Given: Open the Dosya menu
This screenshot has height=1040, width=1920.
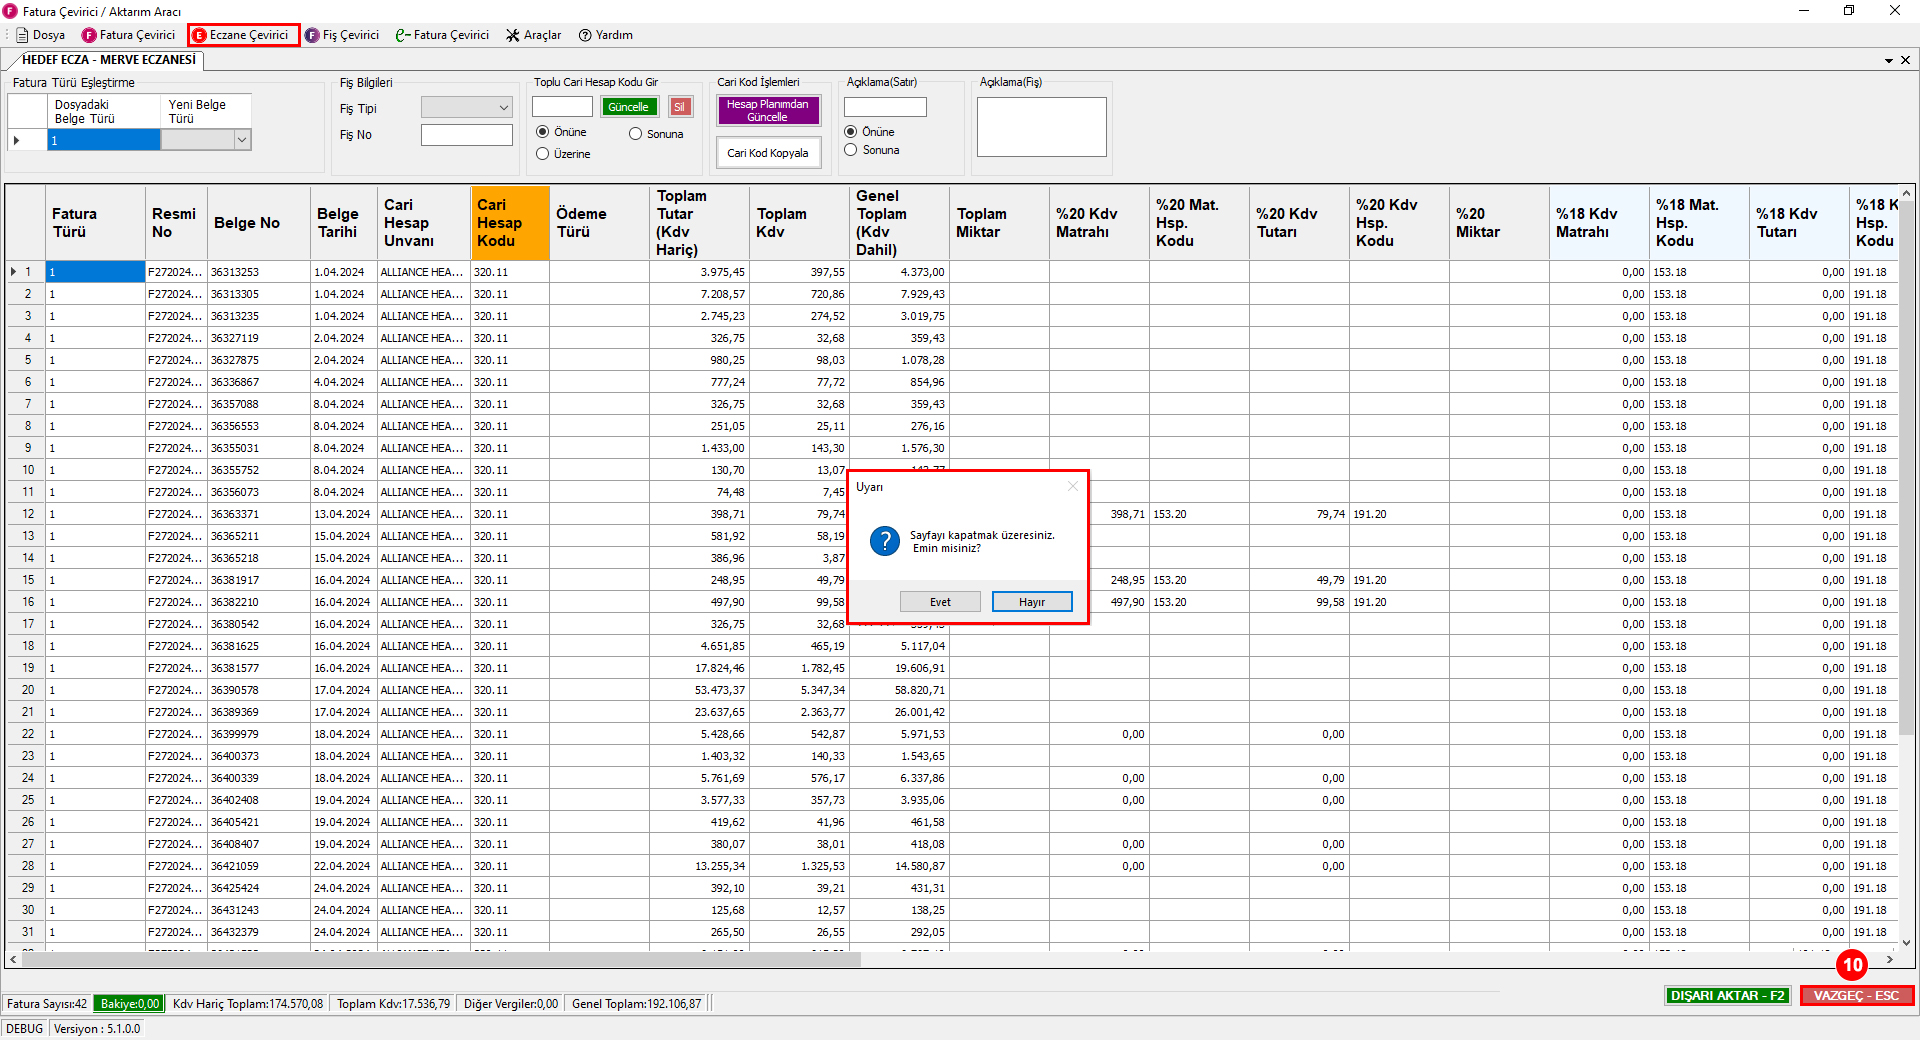Looking at the screenshot, I should [x=41, y=35].
